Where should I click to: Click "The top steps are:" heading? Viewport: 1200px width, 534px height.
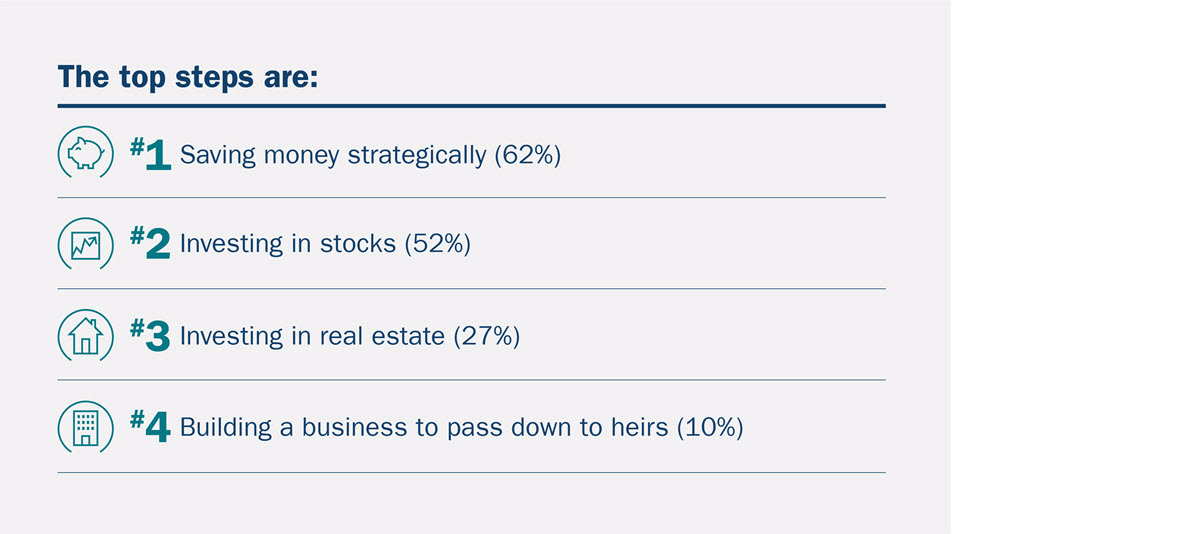[187, 76]
